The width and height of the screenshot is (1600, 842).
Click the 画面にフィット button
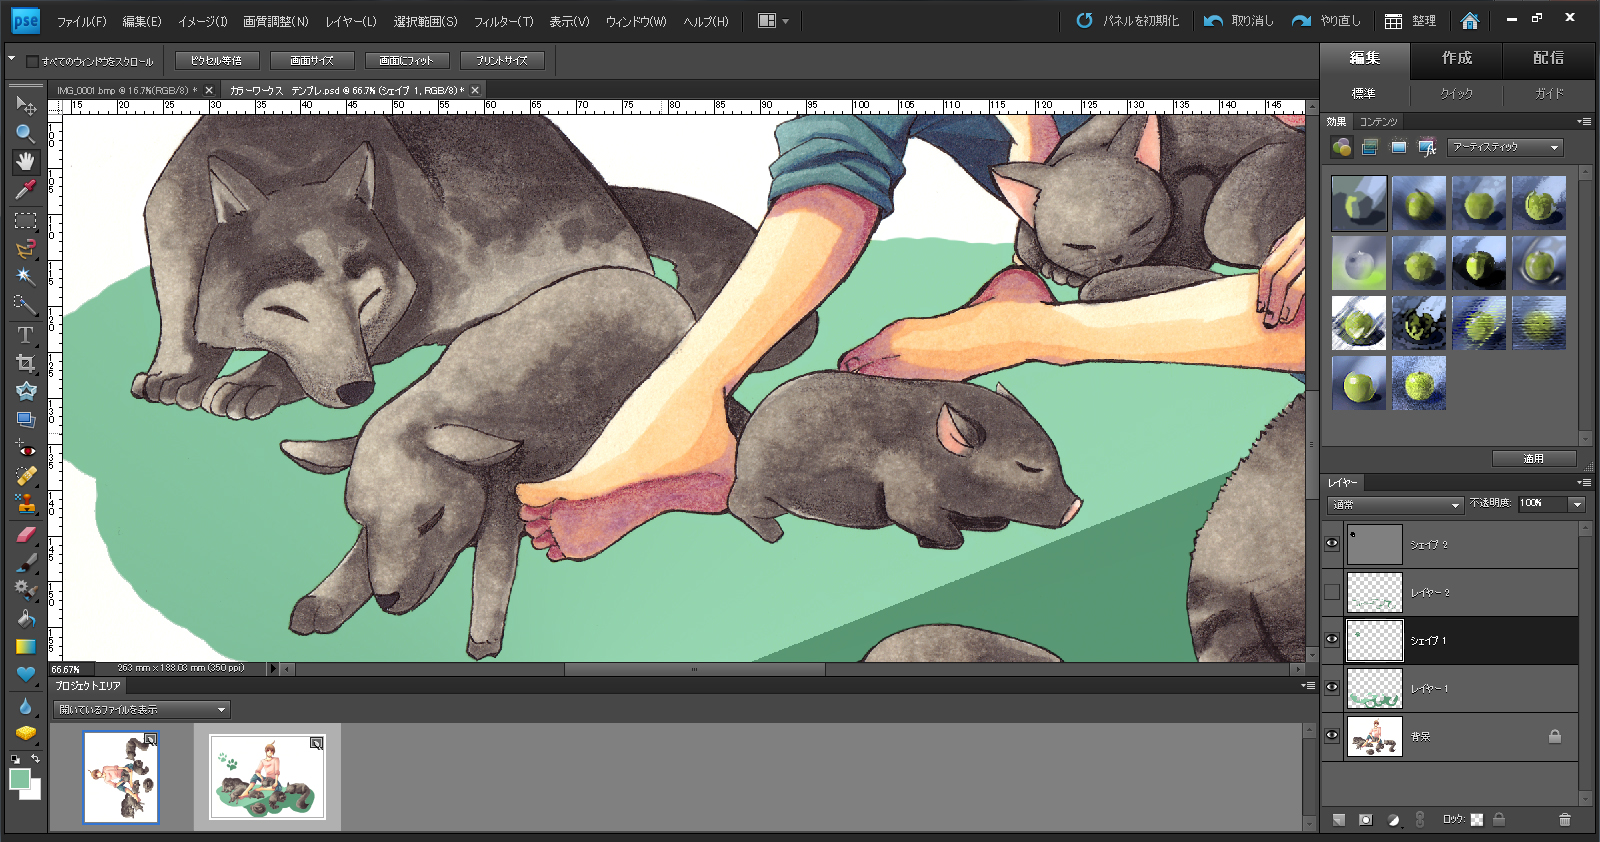[406, 61]
